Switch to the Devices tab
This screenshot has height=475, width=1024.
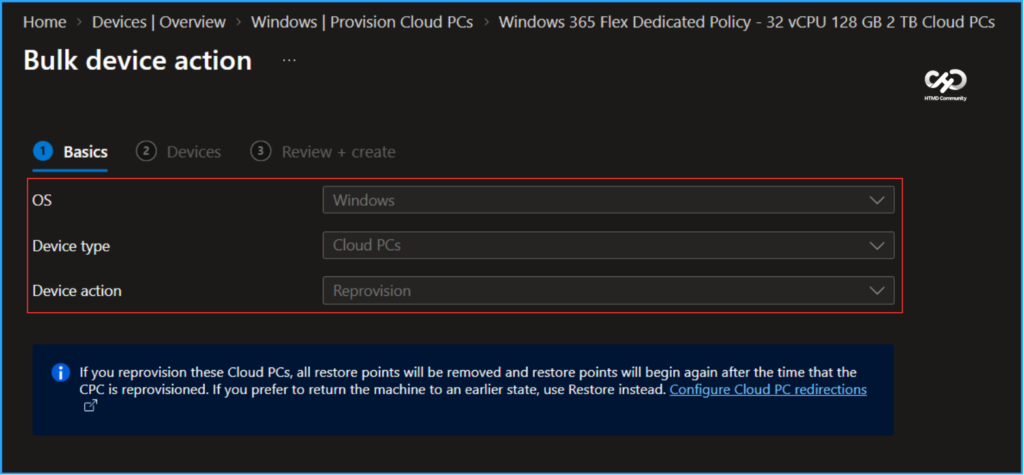[x=178, y=152]
